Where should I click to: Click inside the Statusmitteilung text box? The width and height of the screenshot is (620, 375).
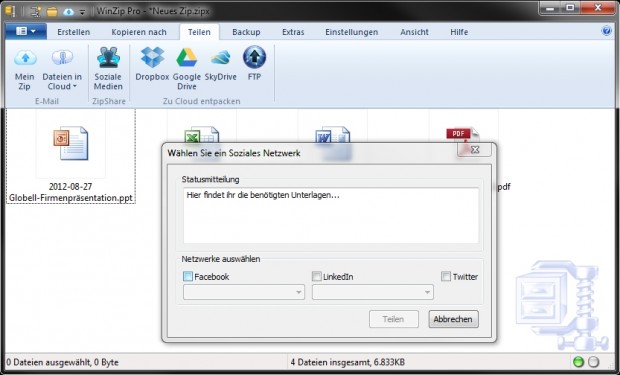coord(331,216)
